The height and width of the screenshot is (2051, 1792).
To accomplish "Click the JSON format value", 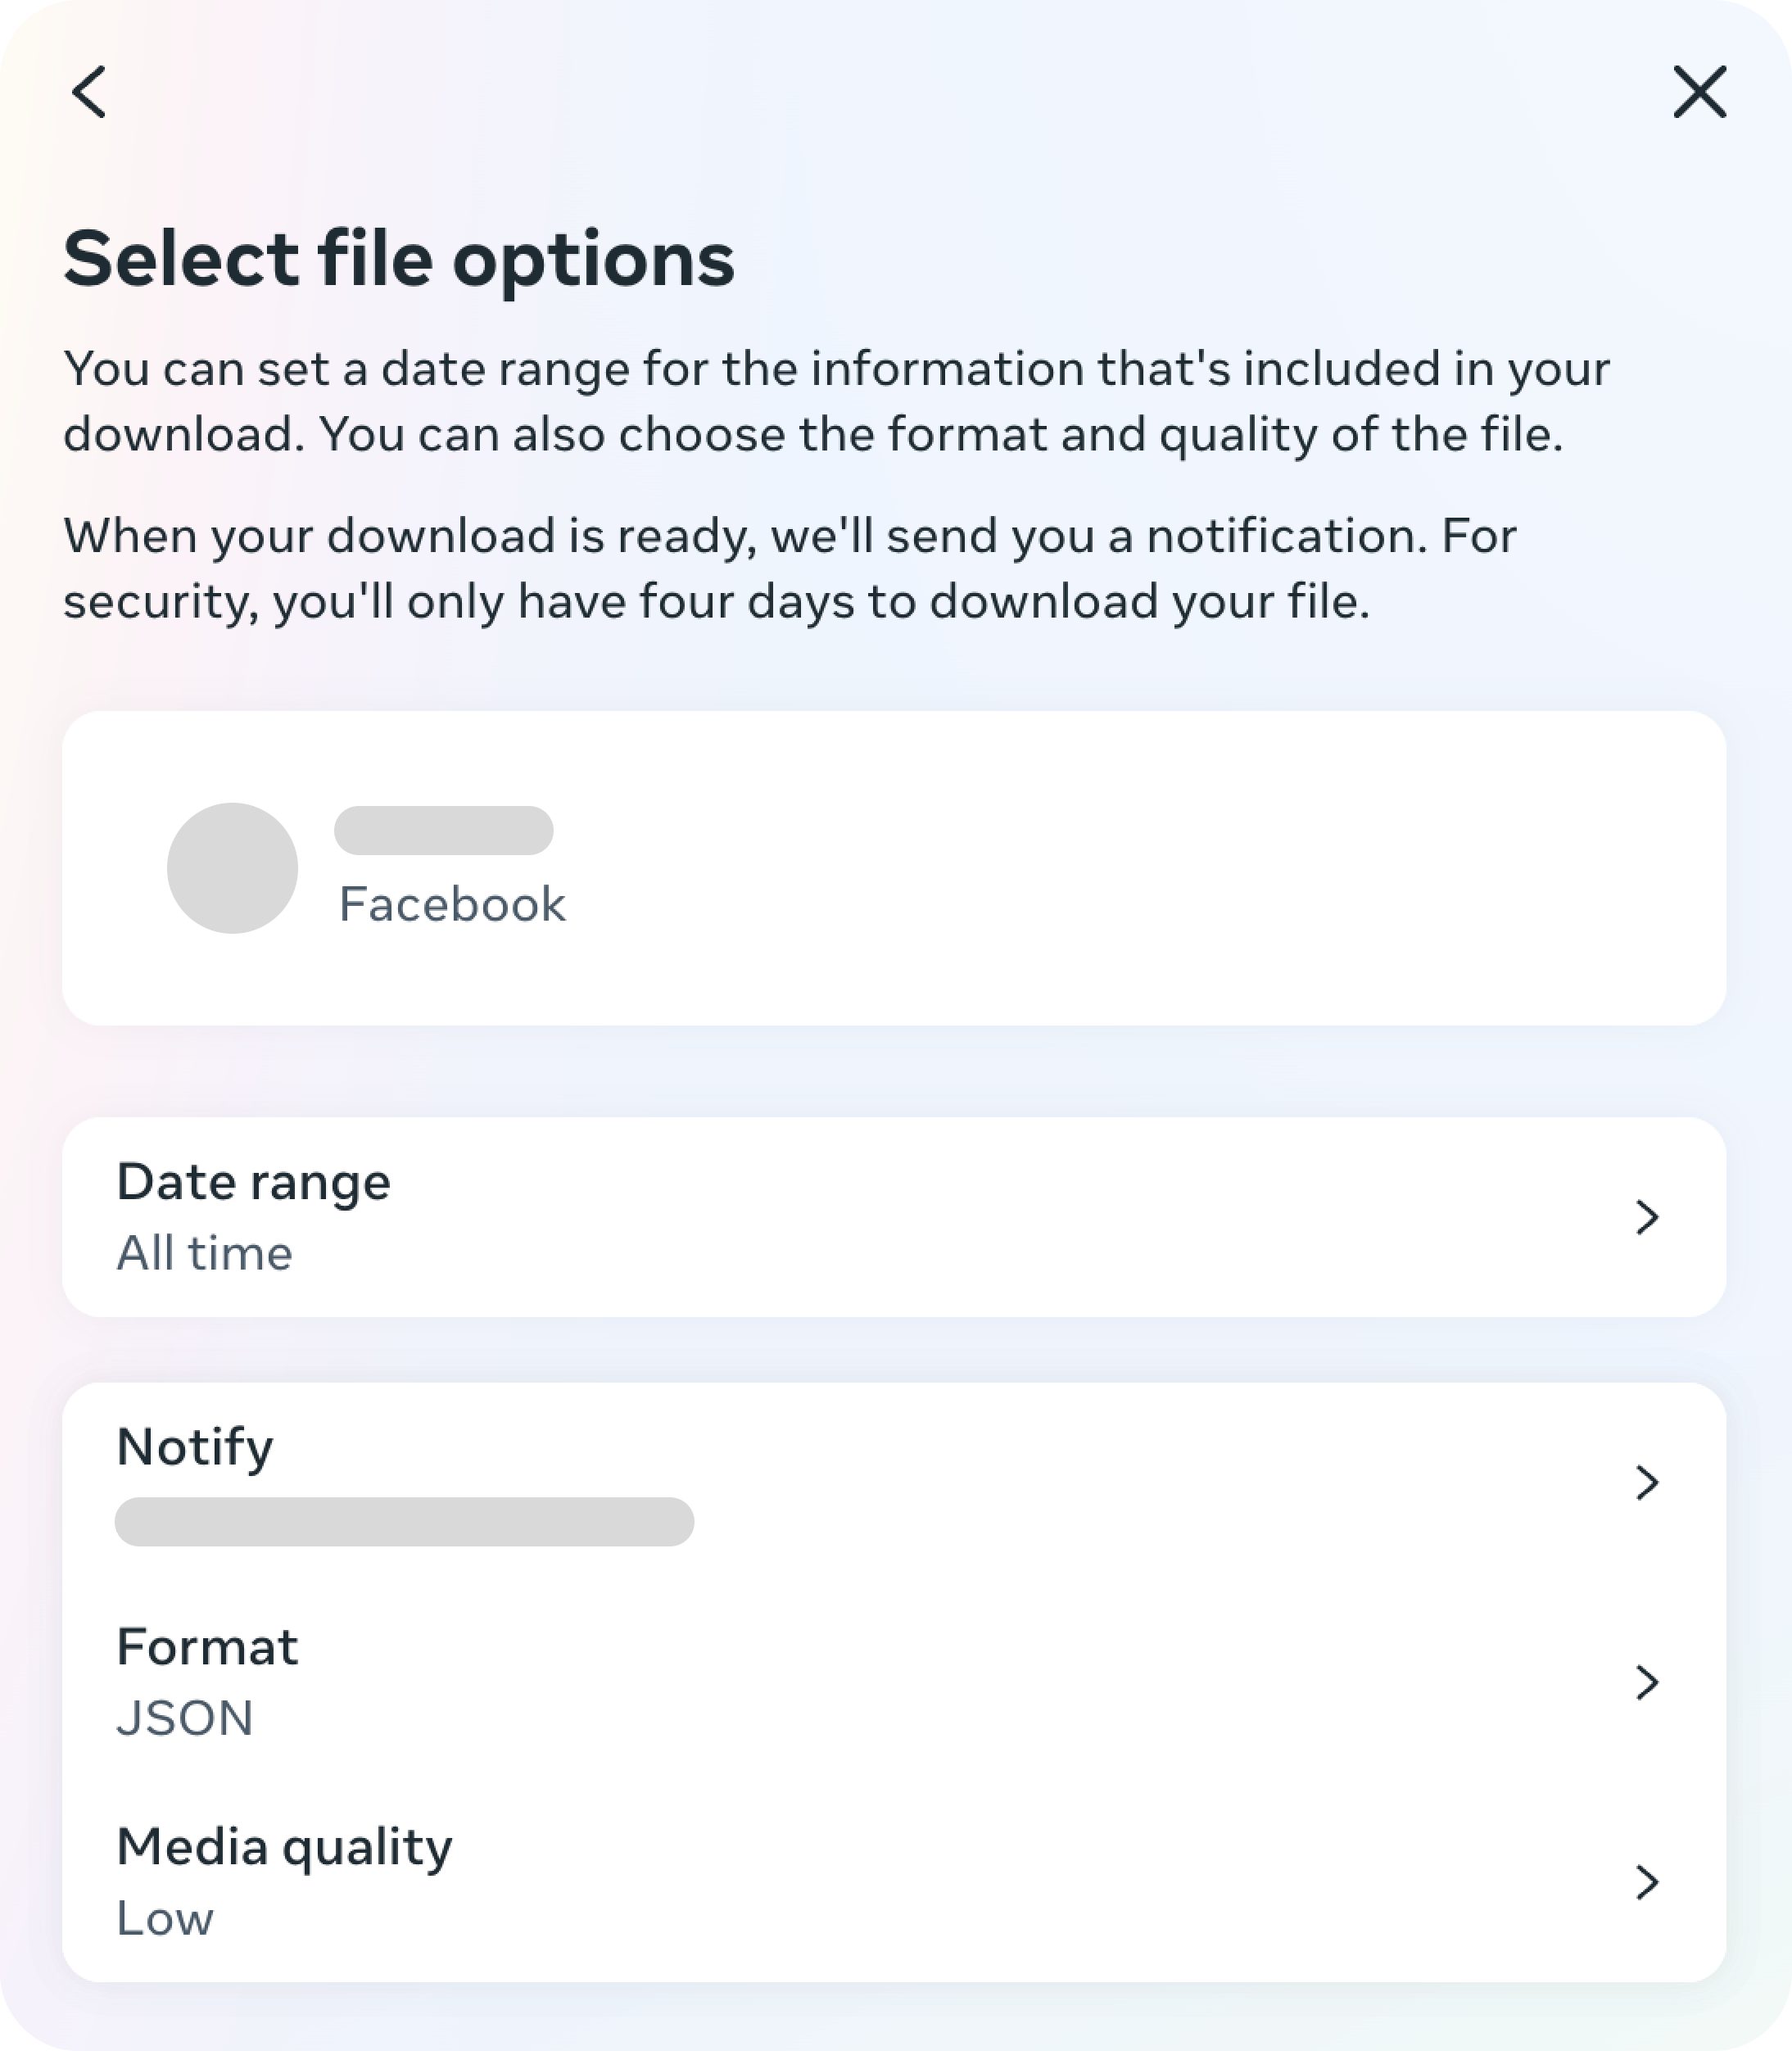I will click(x=184, y=1719).
